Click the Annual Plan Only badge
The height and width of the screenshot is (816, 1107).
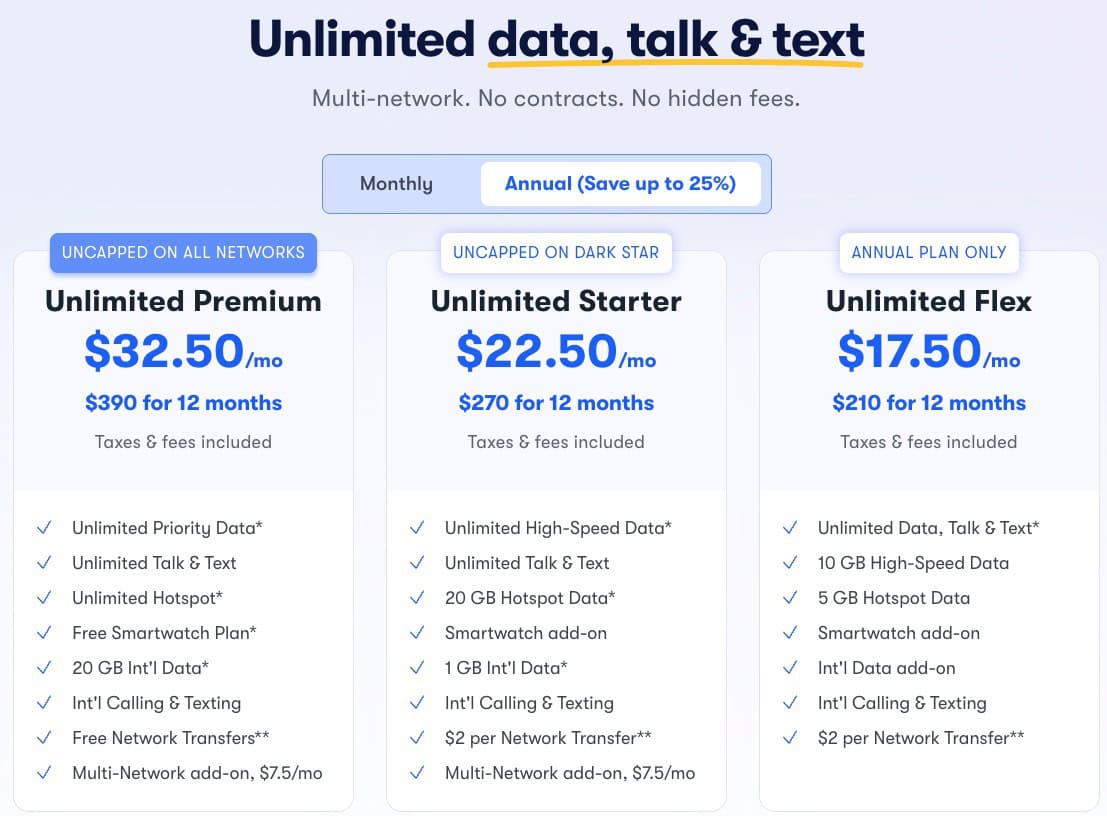929,253
